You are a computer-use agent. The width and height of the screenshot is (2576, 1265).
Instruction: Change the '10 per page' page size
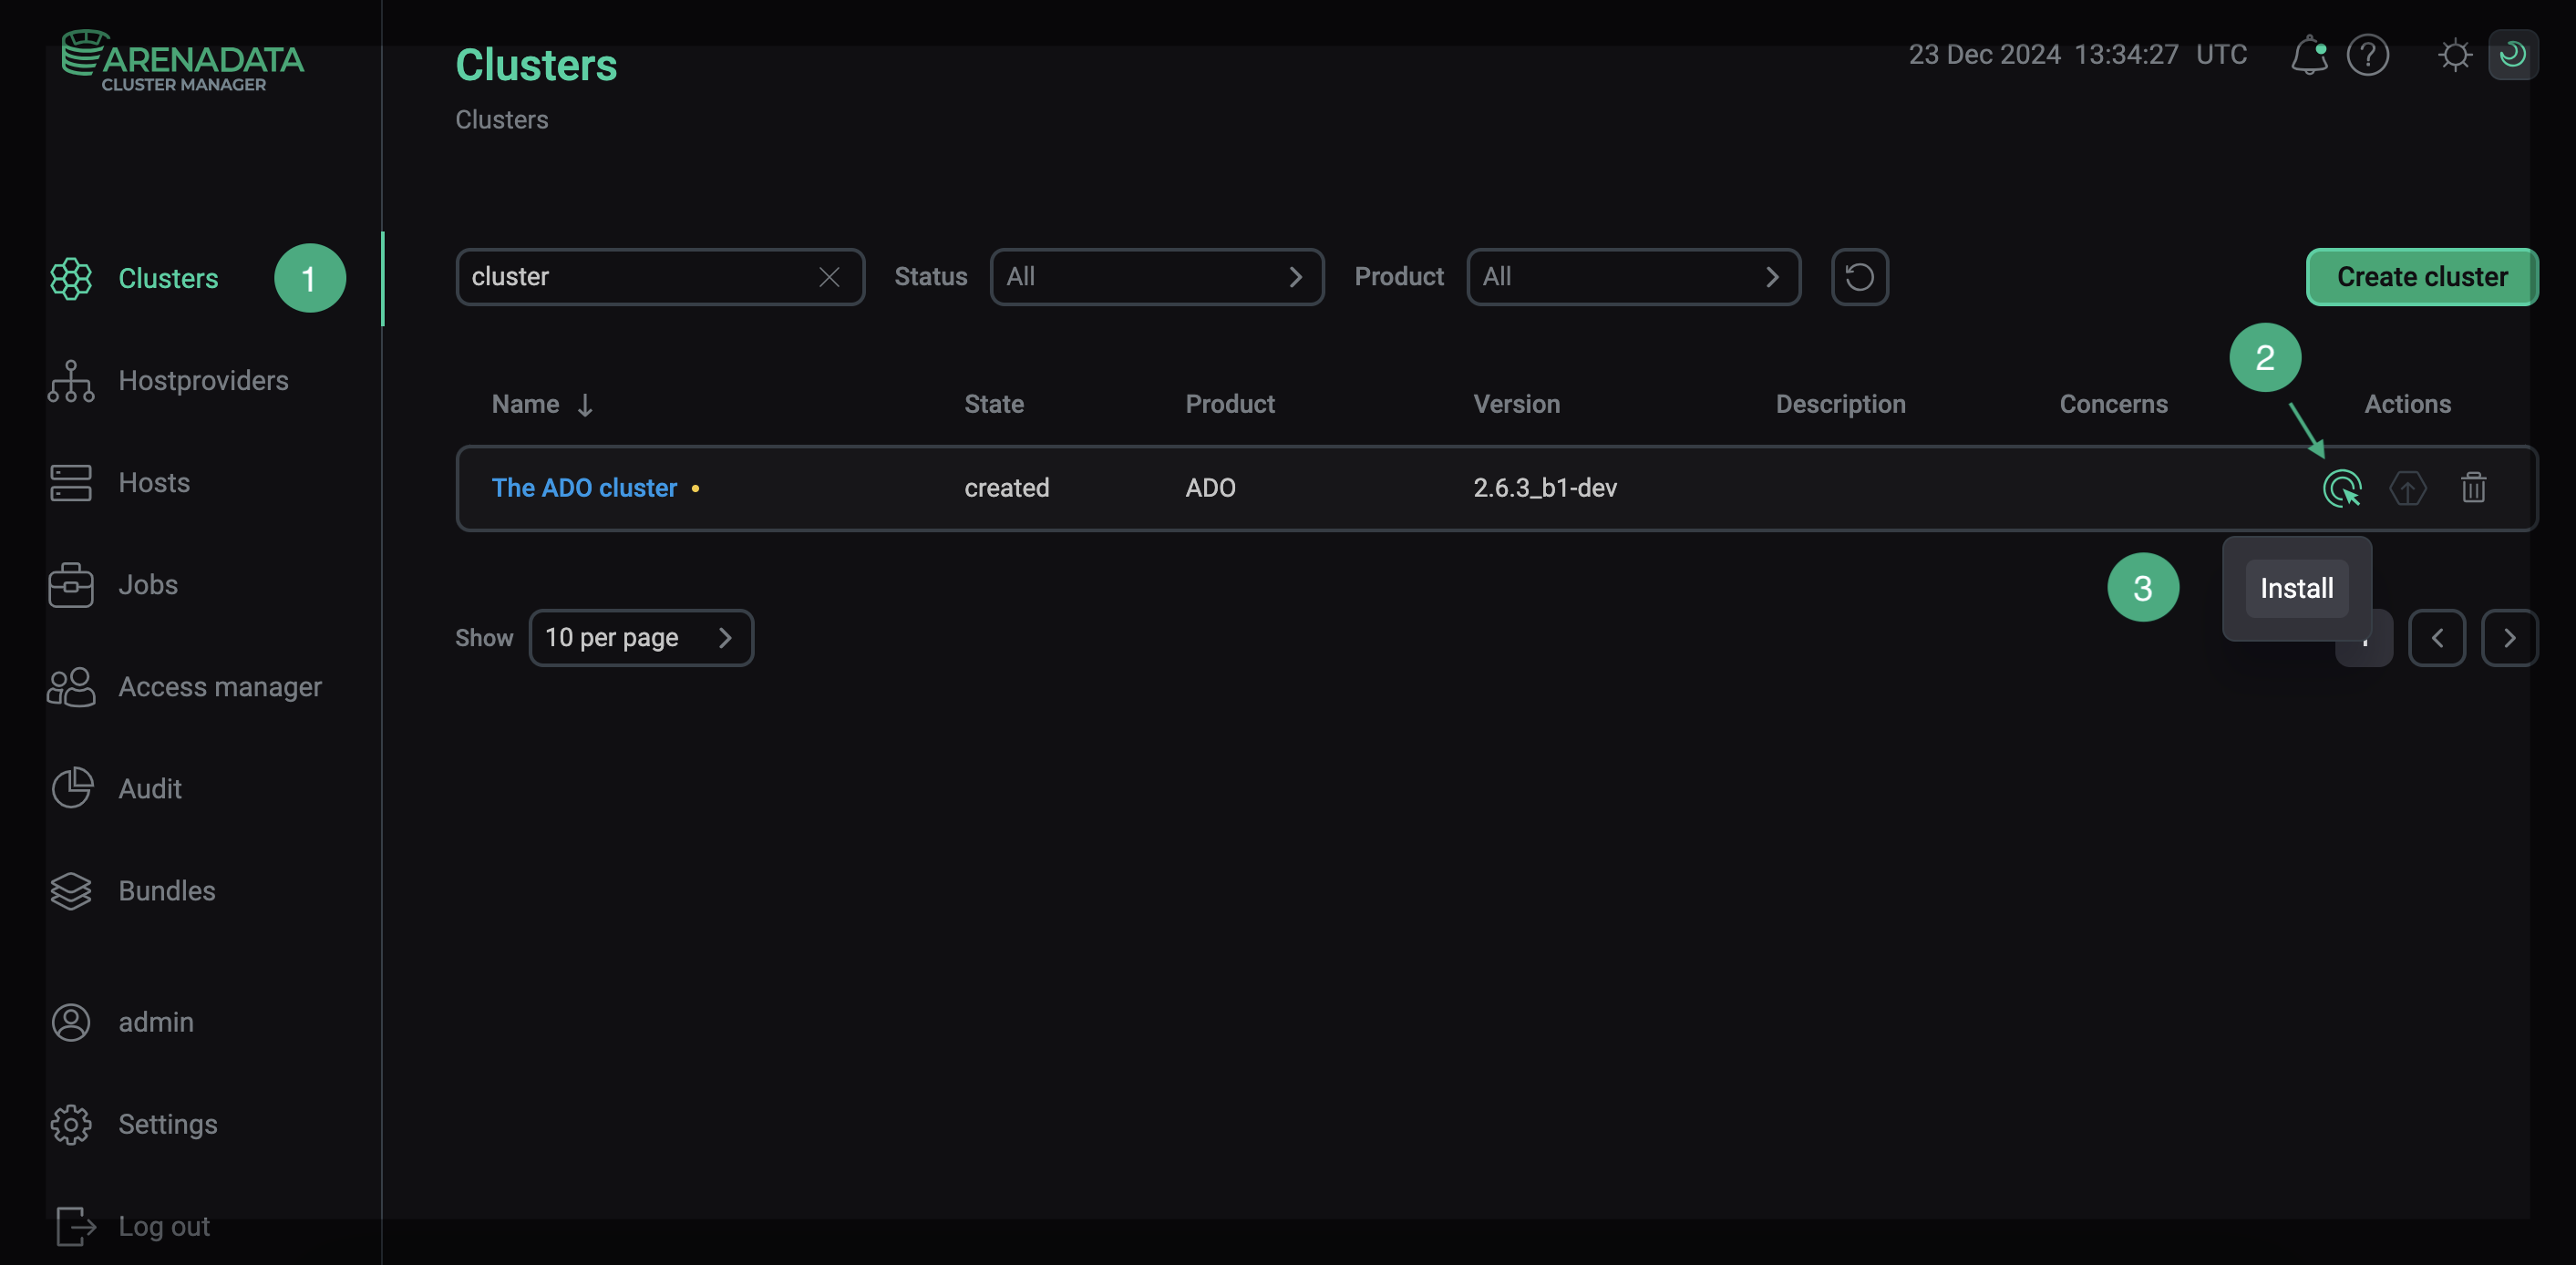click(x=641, y=637)
